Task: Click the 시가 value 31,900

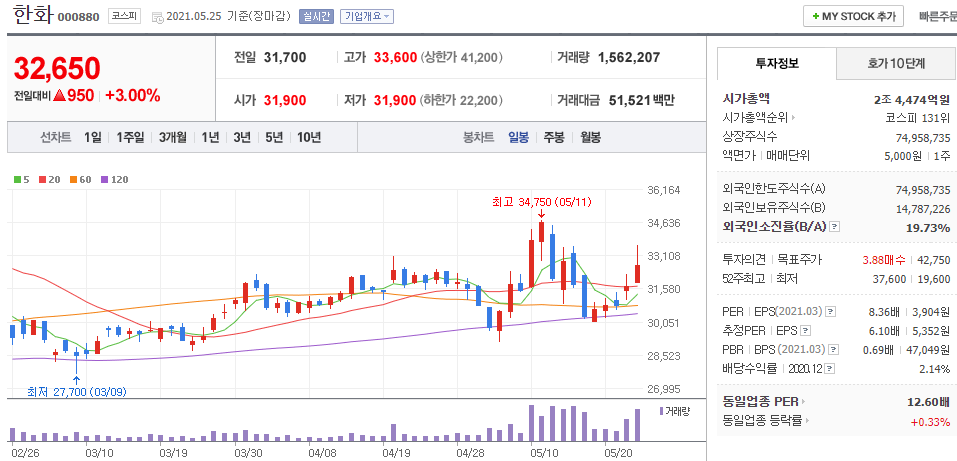Action: pyautogui.click(x=285, y=100)
